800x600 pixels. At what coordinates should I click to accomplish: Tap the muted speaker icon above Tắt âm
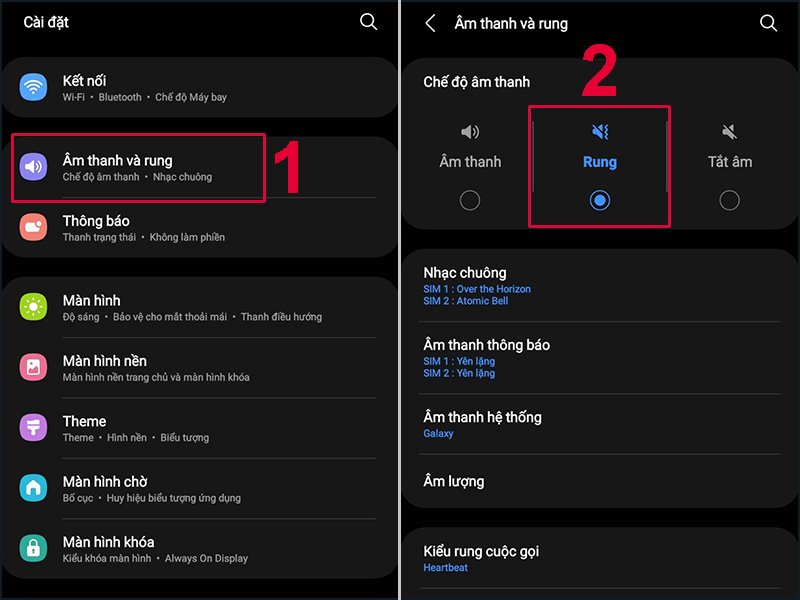(729, 132)
